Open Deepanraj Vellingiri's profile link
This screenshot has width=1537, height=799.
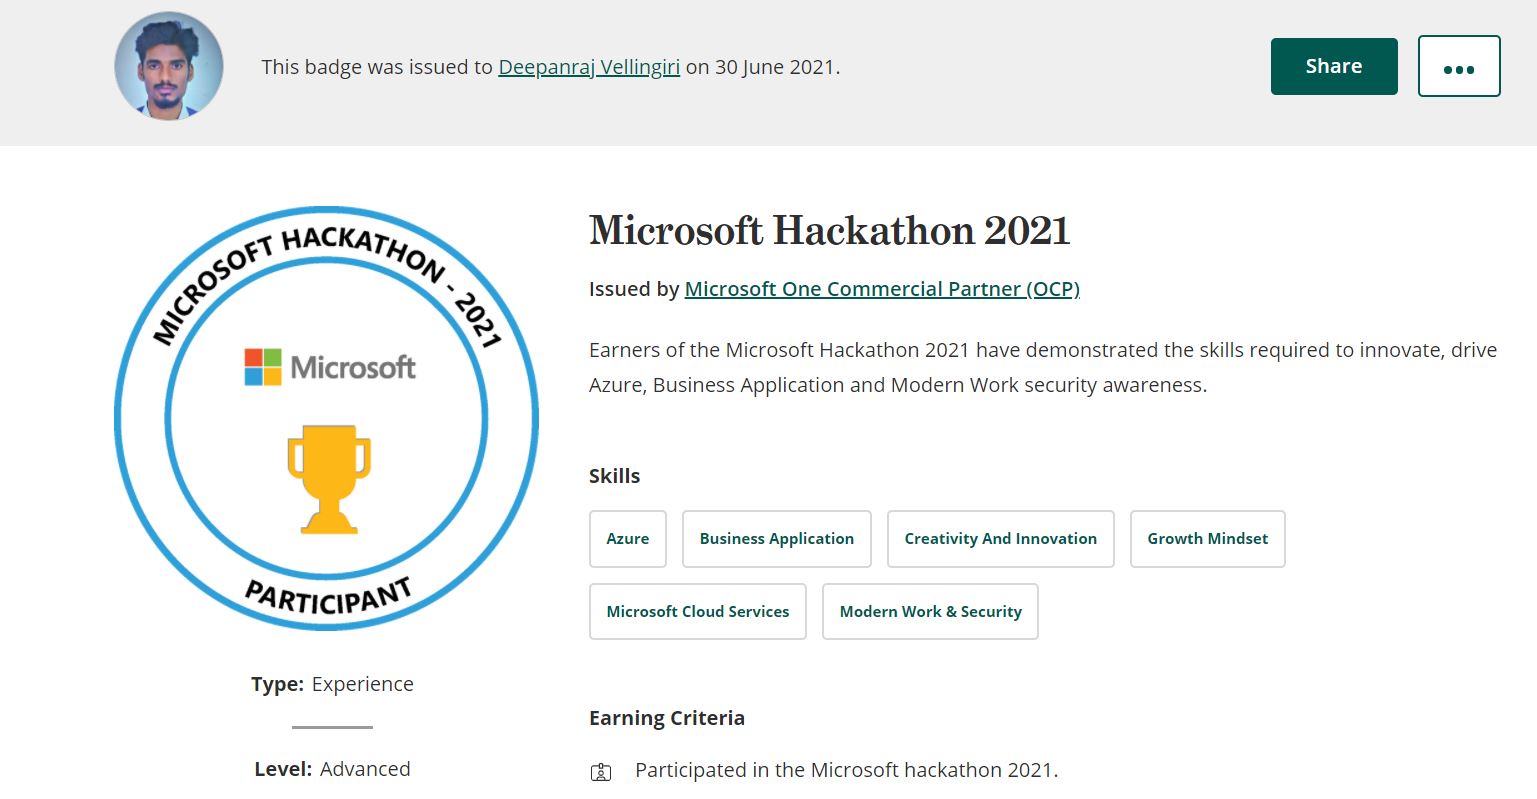click(x=589, y=67)
